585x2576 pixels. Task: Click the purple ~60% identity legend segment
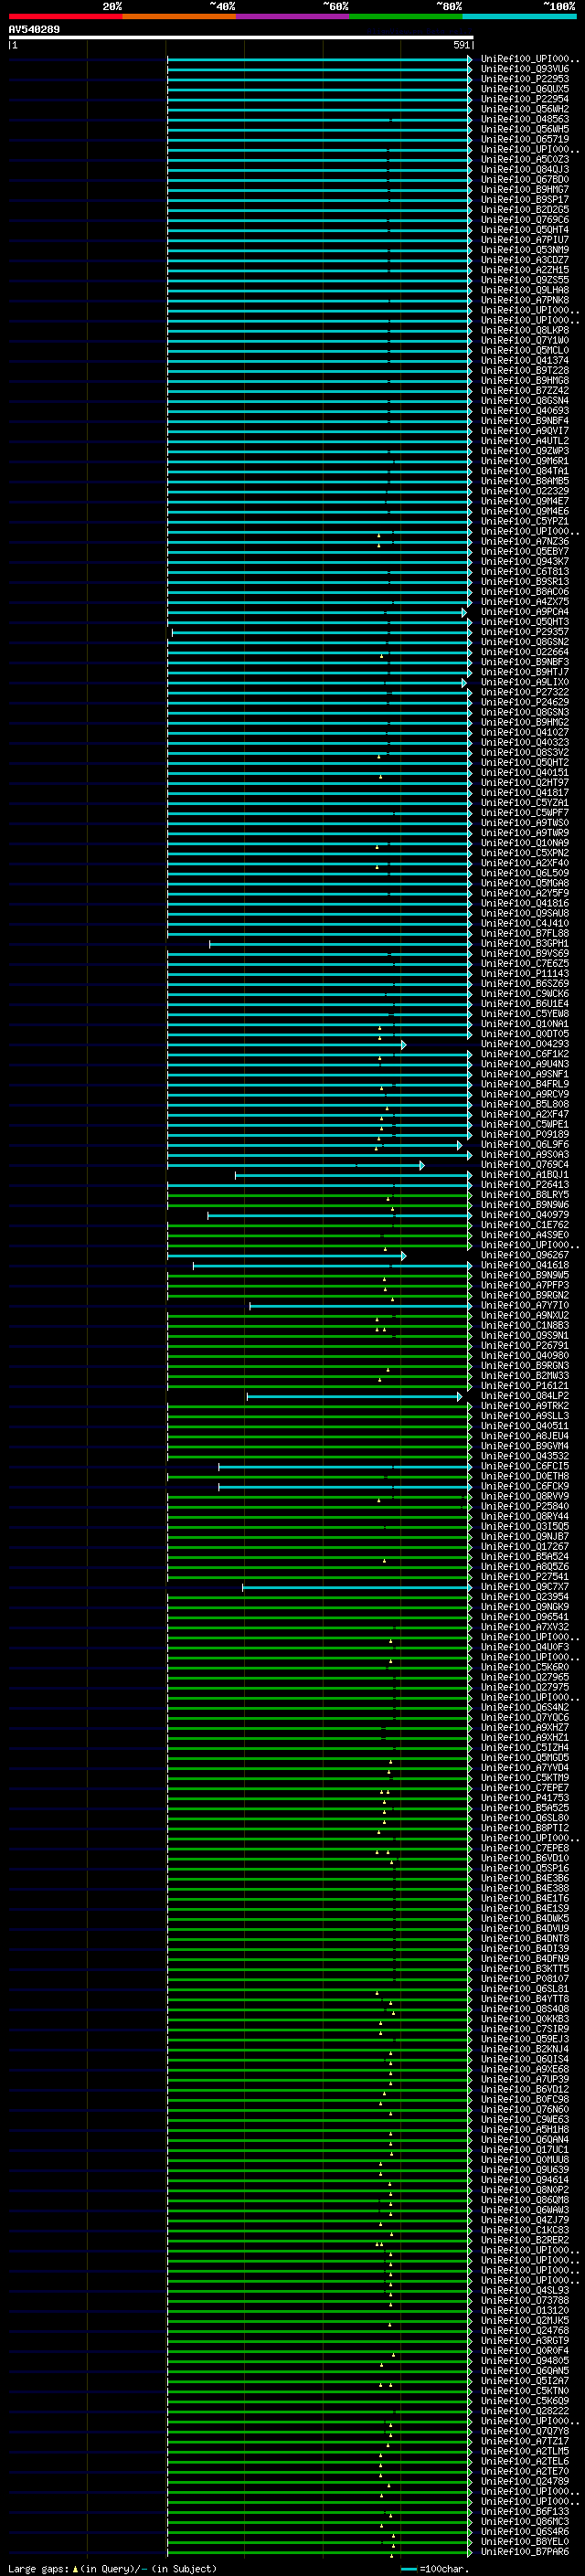292,16
